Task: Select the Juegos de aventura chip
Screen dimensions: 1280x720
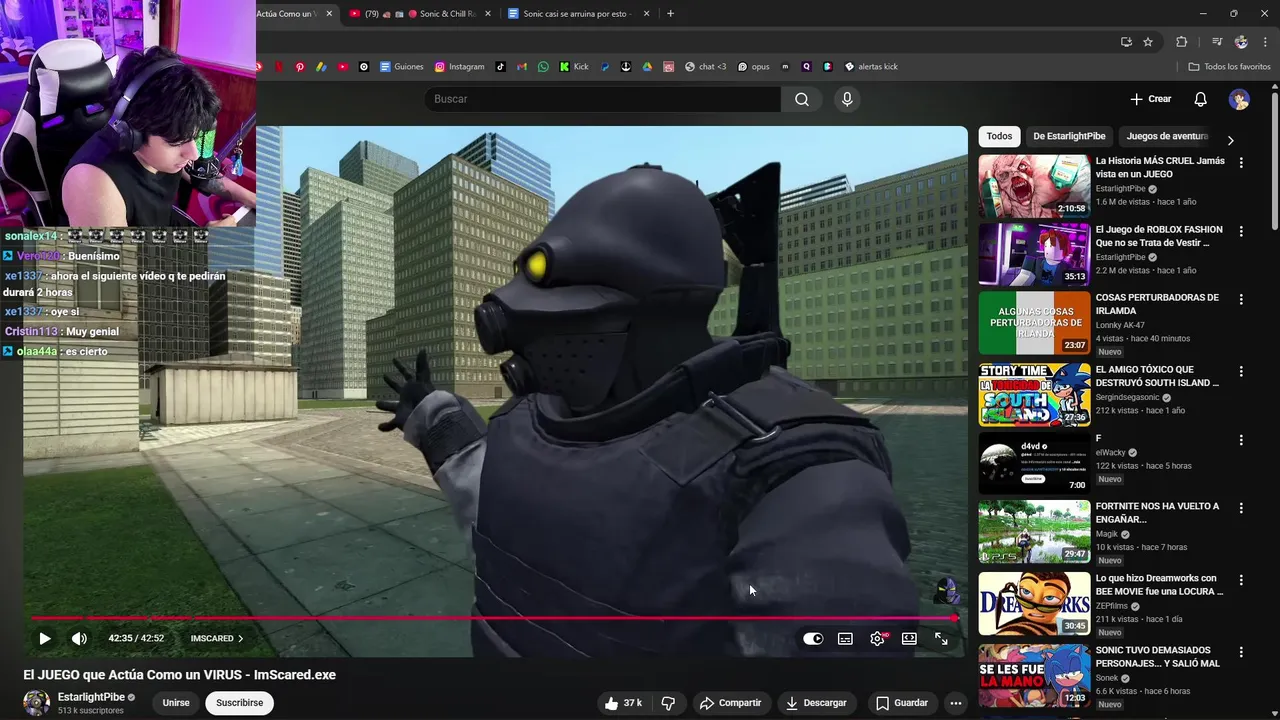Action: pos(1166,136)
